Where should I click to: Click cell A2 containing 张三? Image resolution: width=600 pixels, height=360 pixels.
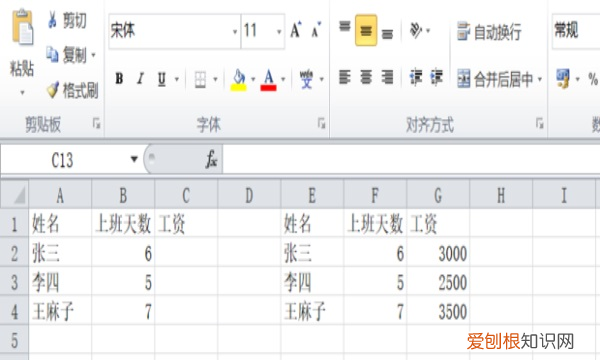coord(60,252)
